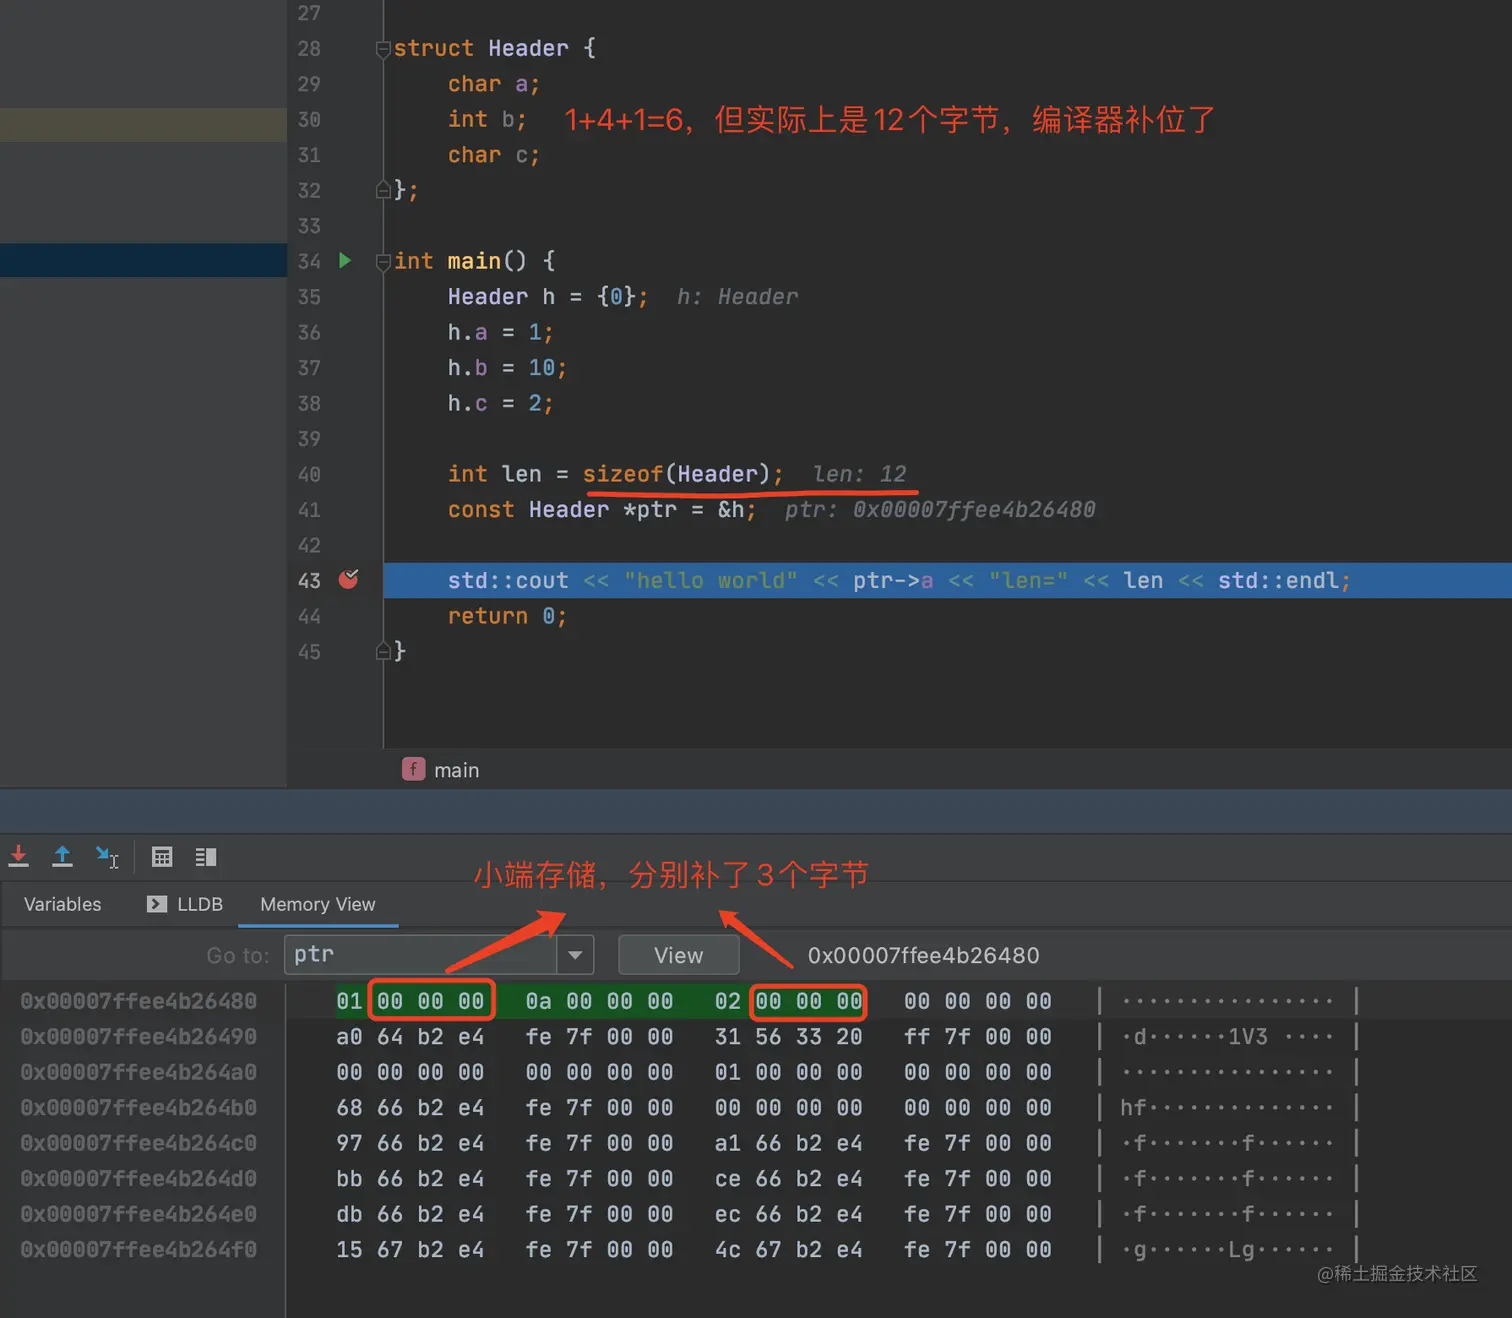
Task: Click the 'h.a = 1;' statement
Action: (500, 332)
